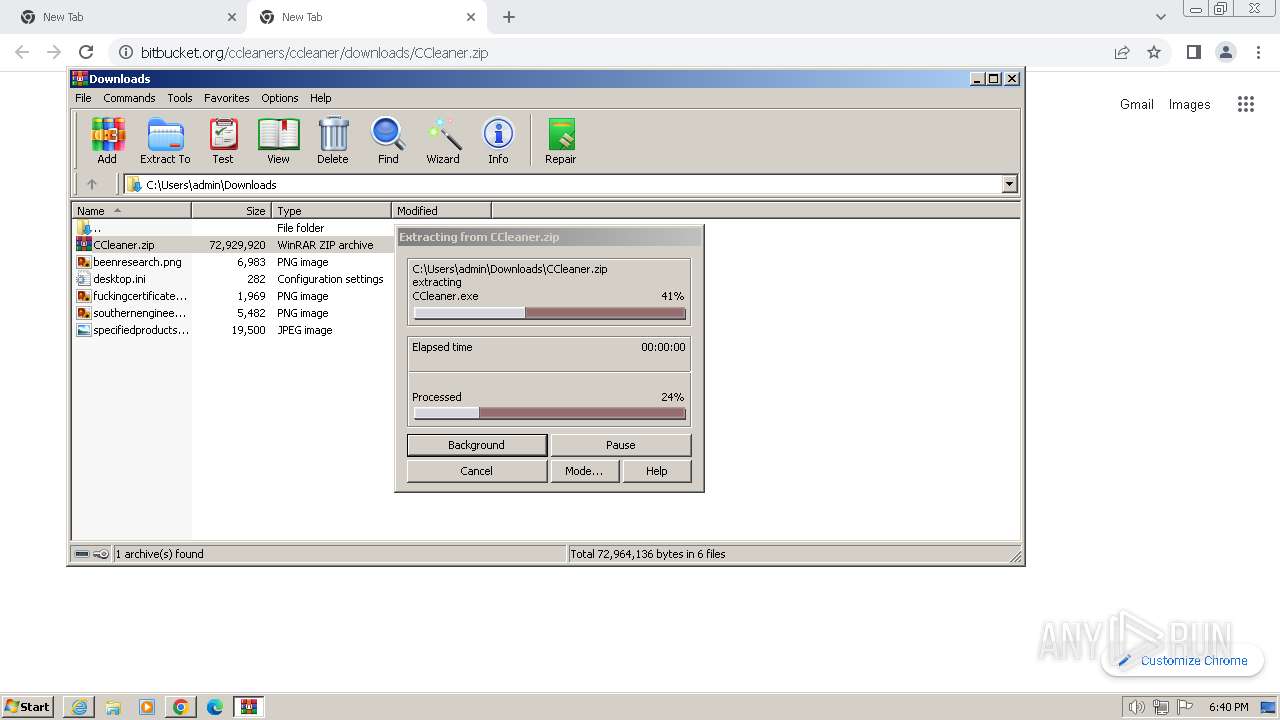Click the Find magnifier icon
This screenshot has height=720, width=1280.
(388, 141)
